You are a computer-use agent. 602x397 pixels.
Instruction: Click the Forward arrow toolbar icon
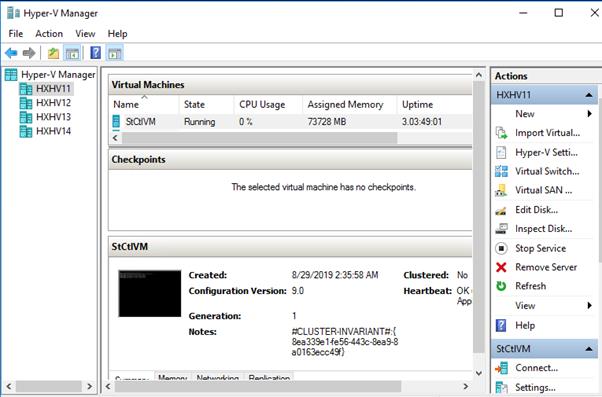pyautogui.click(x=29, y=53)
